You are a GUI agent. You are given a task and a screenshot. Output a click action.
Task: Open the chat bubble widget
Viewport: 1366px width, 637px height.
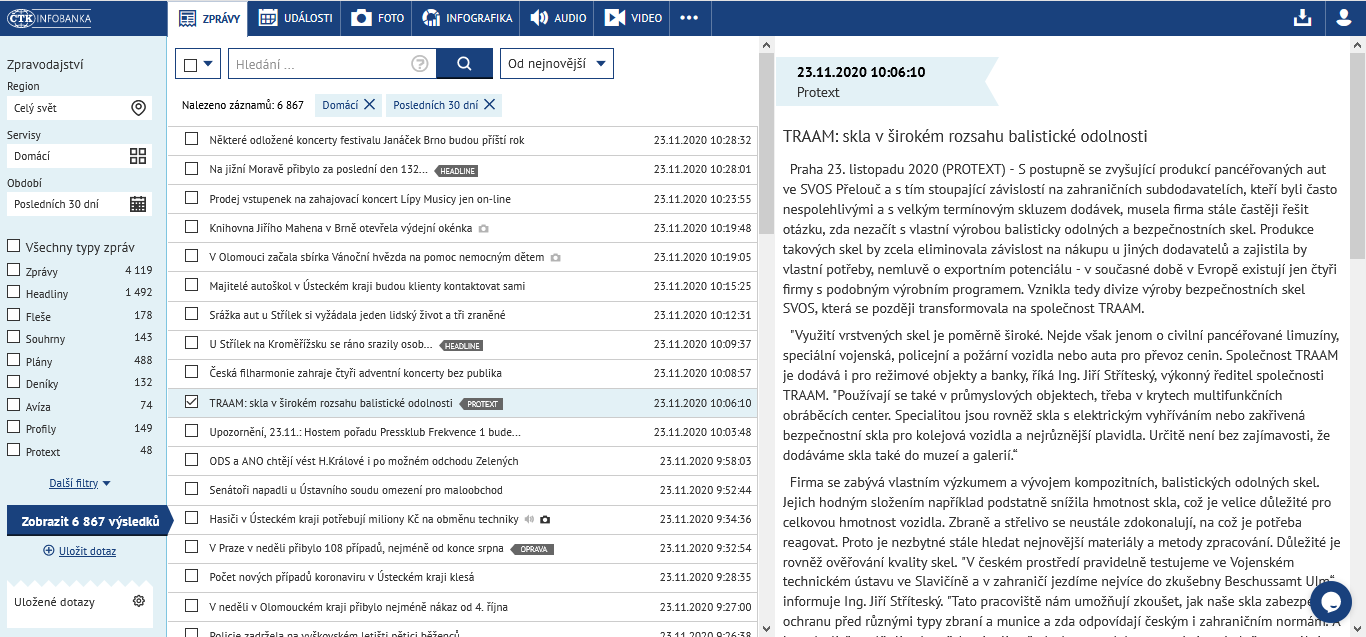[x=1330, y=600]
